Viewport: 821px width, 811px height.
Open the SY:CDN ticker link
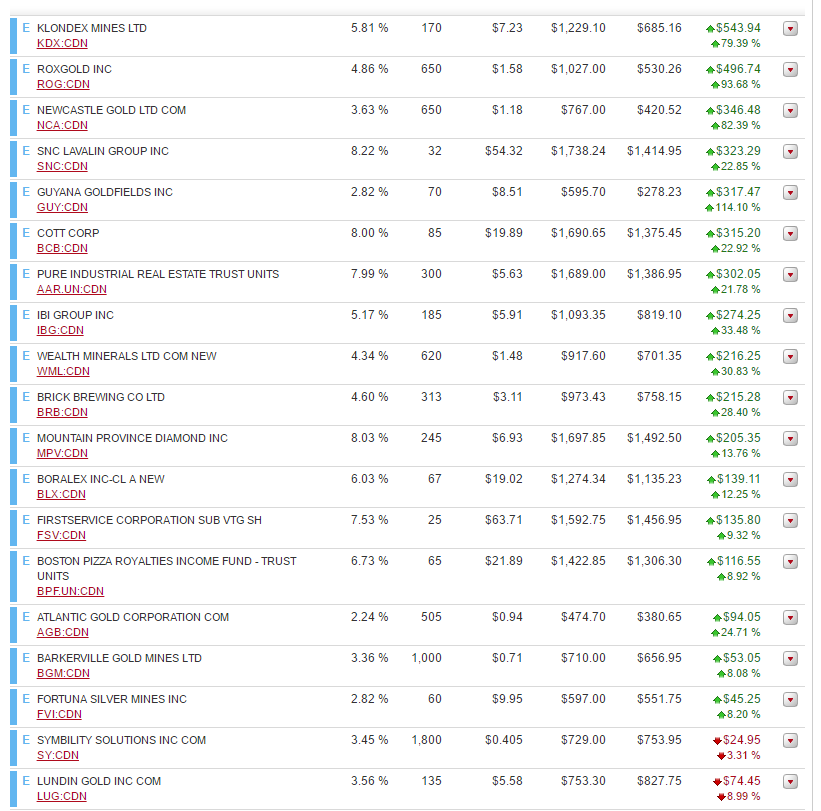pos(58,756)
